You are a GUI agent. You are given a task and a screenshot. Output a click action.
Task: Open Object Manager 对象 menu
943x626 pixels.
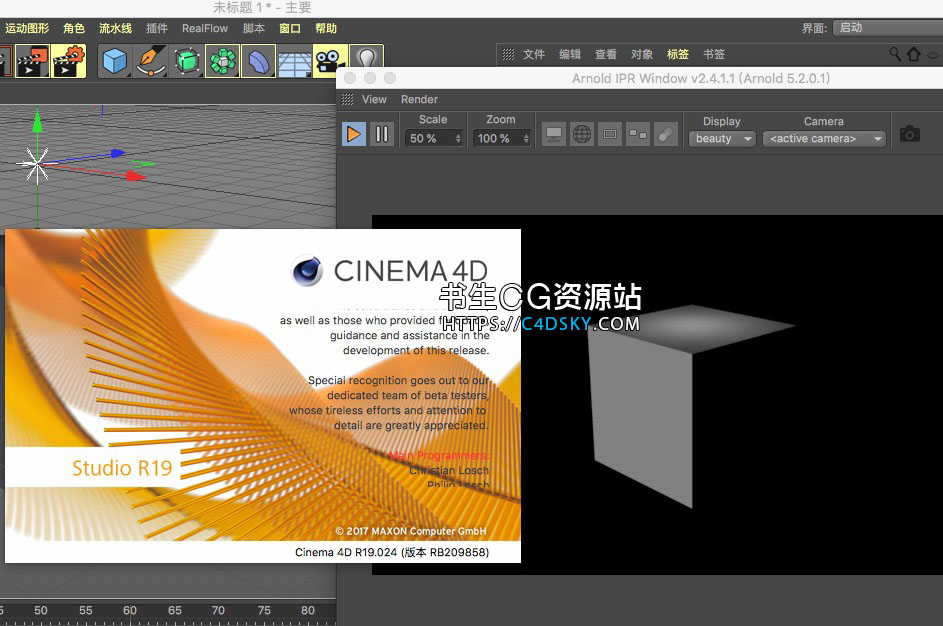click(642, 54)
